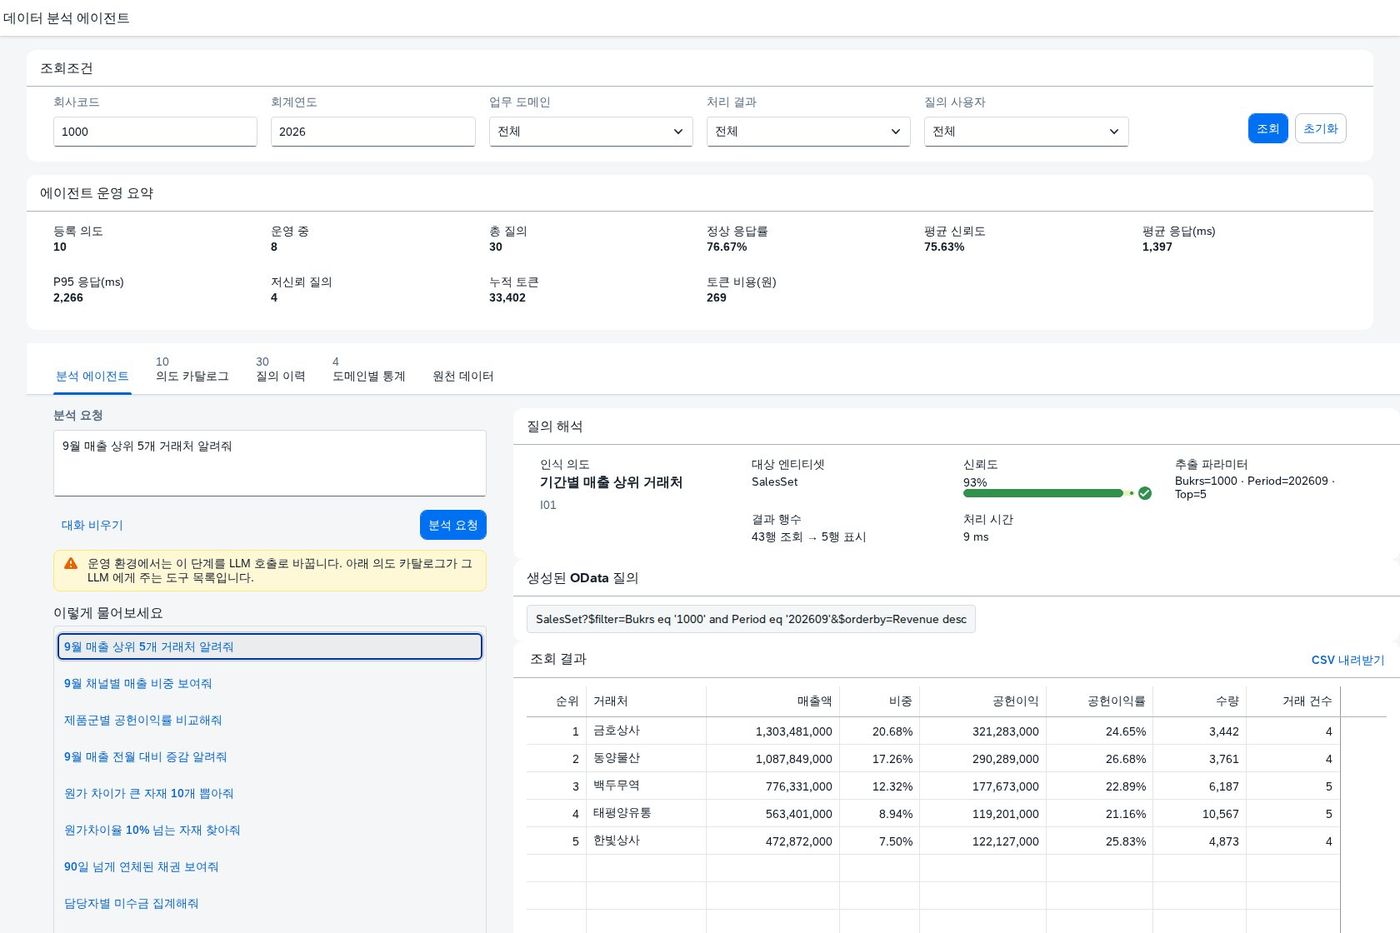The width and height of the screenshot is (1400, 933).
Task: Click the green confidence check icon
Action: pos(1145,493)
